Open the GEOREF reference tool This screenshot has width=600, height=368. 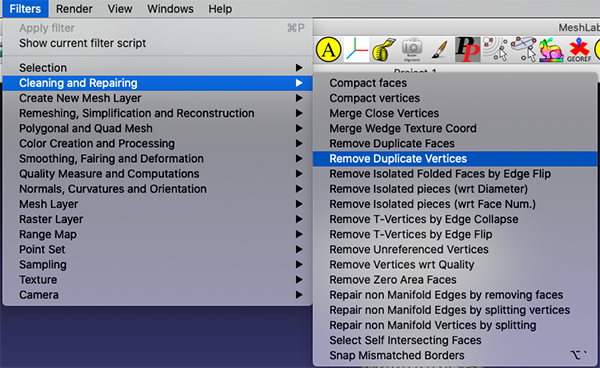click(x=579, y=50)
